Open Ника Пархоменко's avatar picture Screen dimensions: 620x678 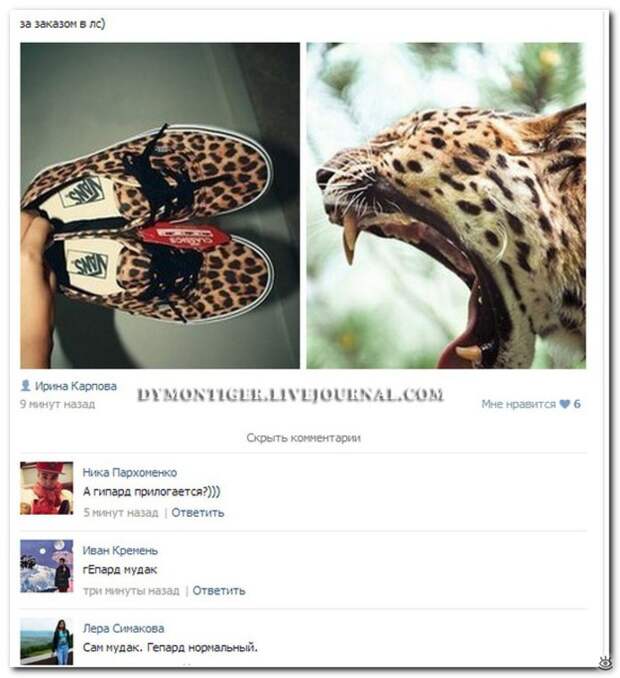(47, 488)
